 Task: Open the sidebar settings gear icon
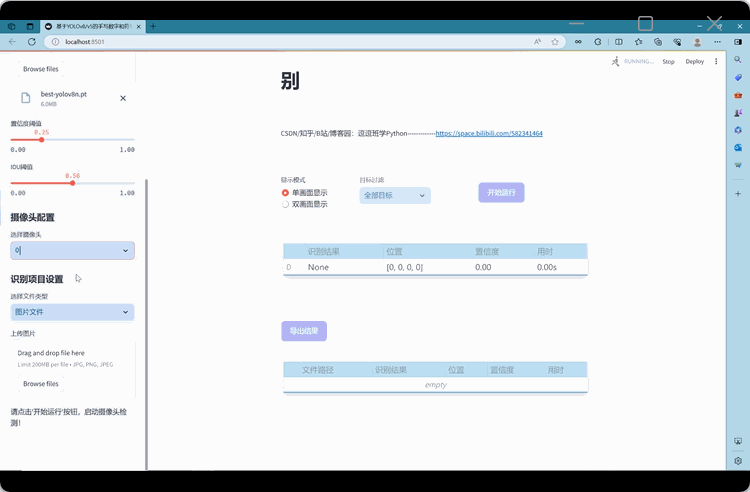pos(738,461)
